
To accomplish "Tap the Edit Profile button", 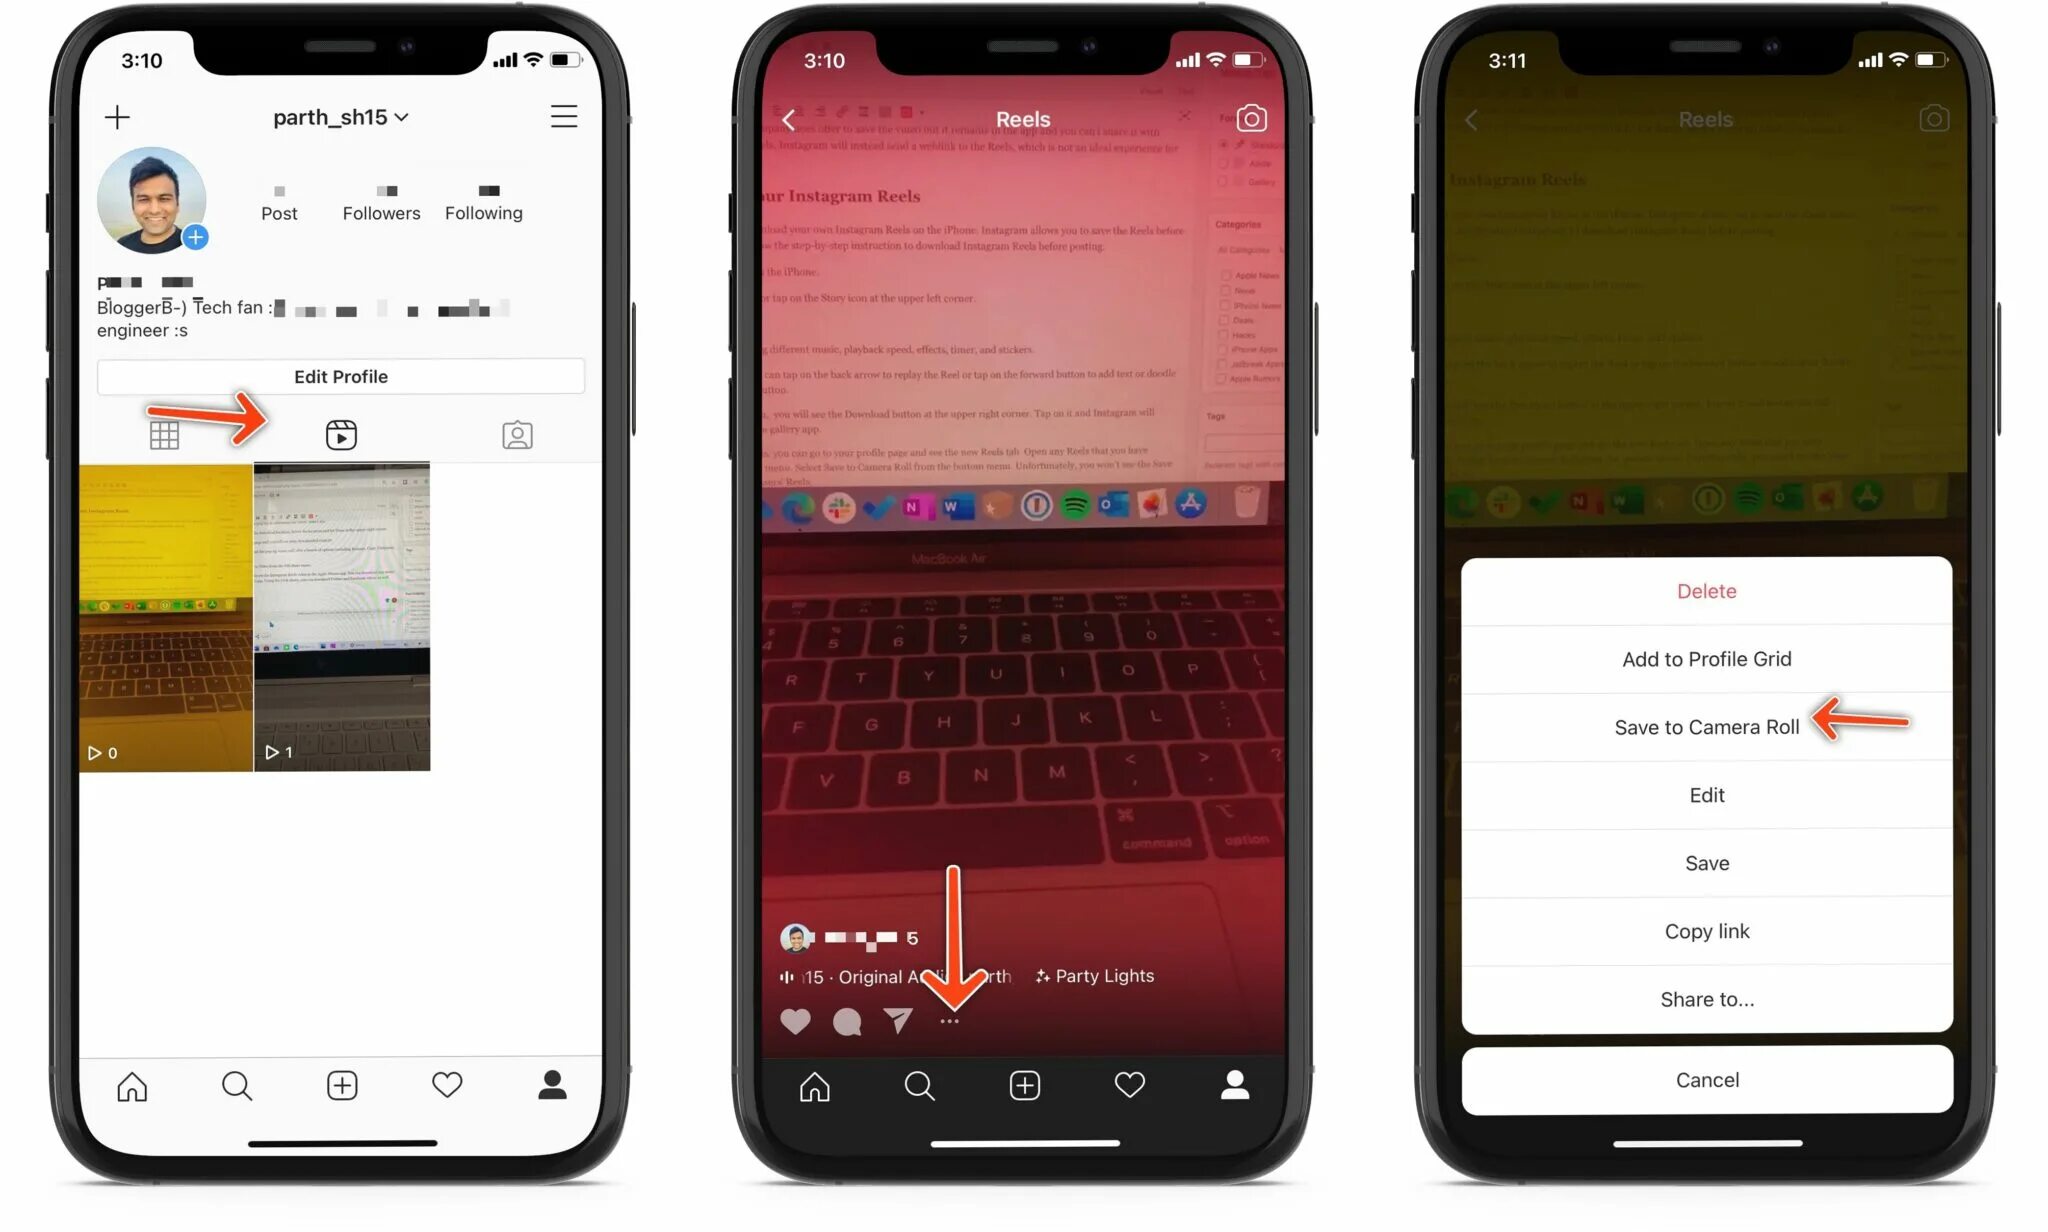I will [341, 376].
